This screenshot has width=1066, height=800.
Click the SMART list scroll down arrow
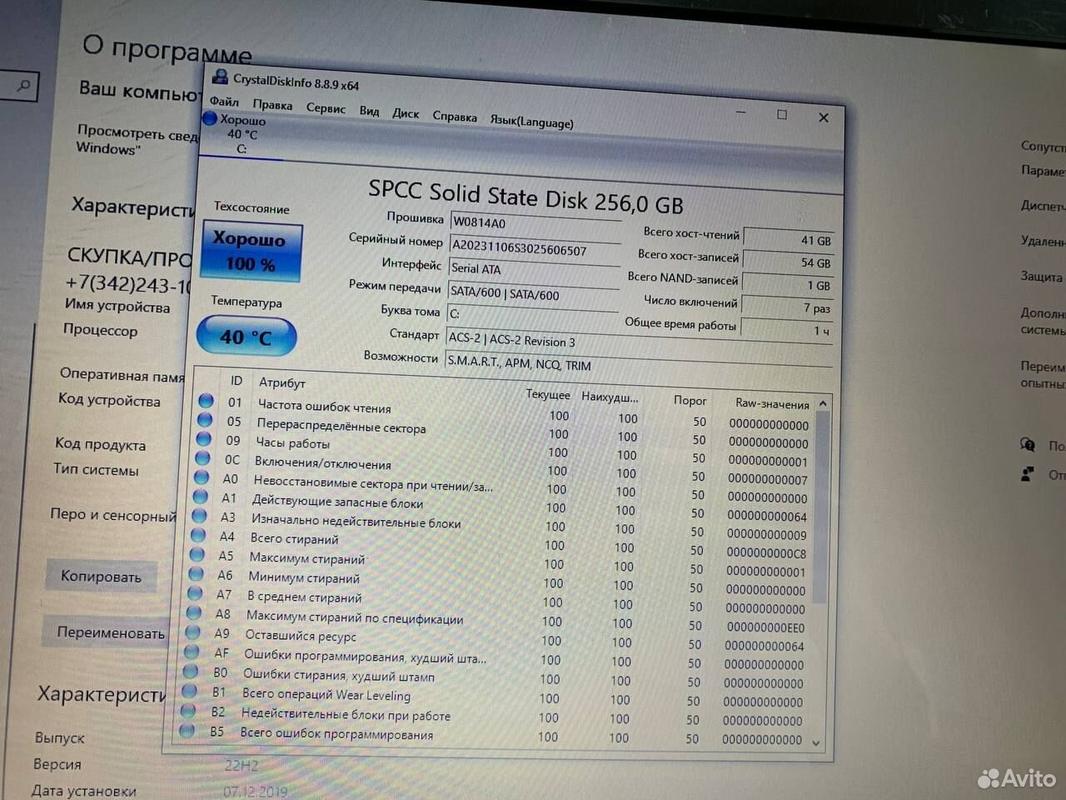(816, 743)
